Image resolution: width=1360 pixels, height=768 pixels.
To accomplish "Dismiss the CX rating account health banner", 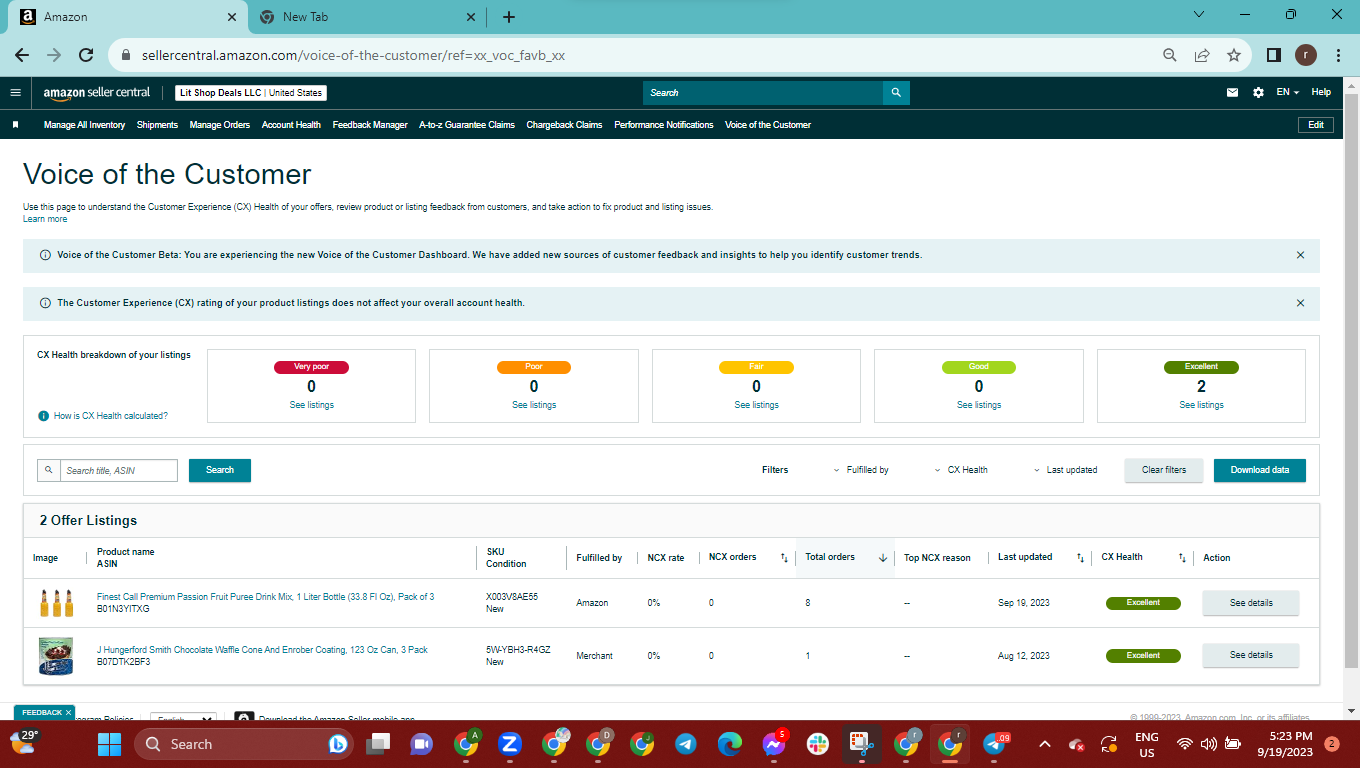I will (1300, 303).
